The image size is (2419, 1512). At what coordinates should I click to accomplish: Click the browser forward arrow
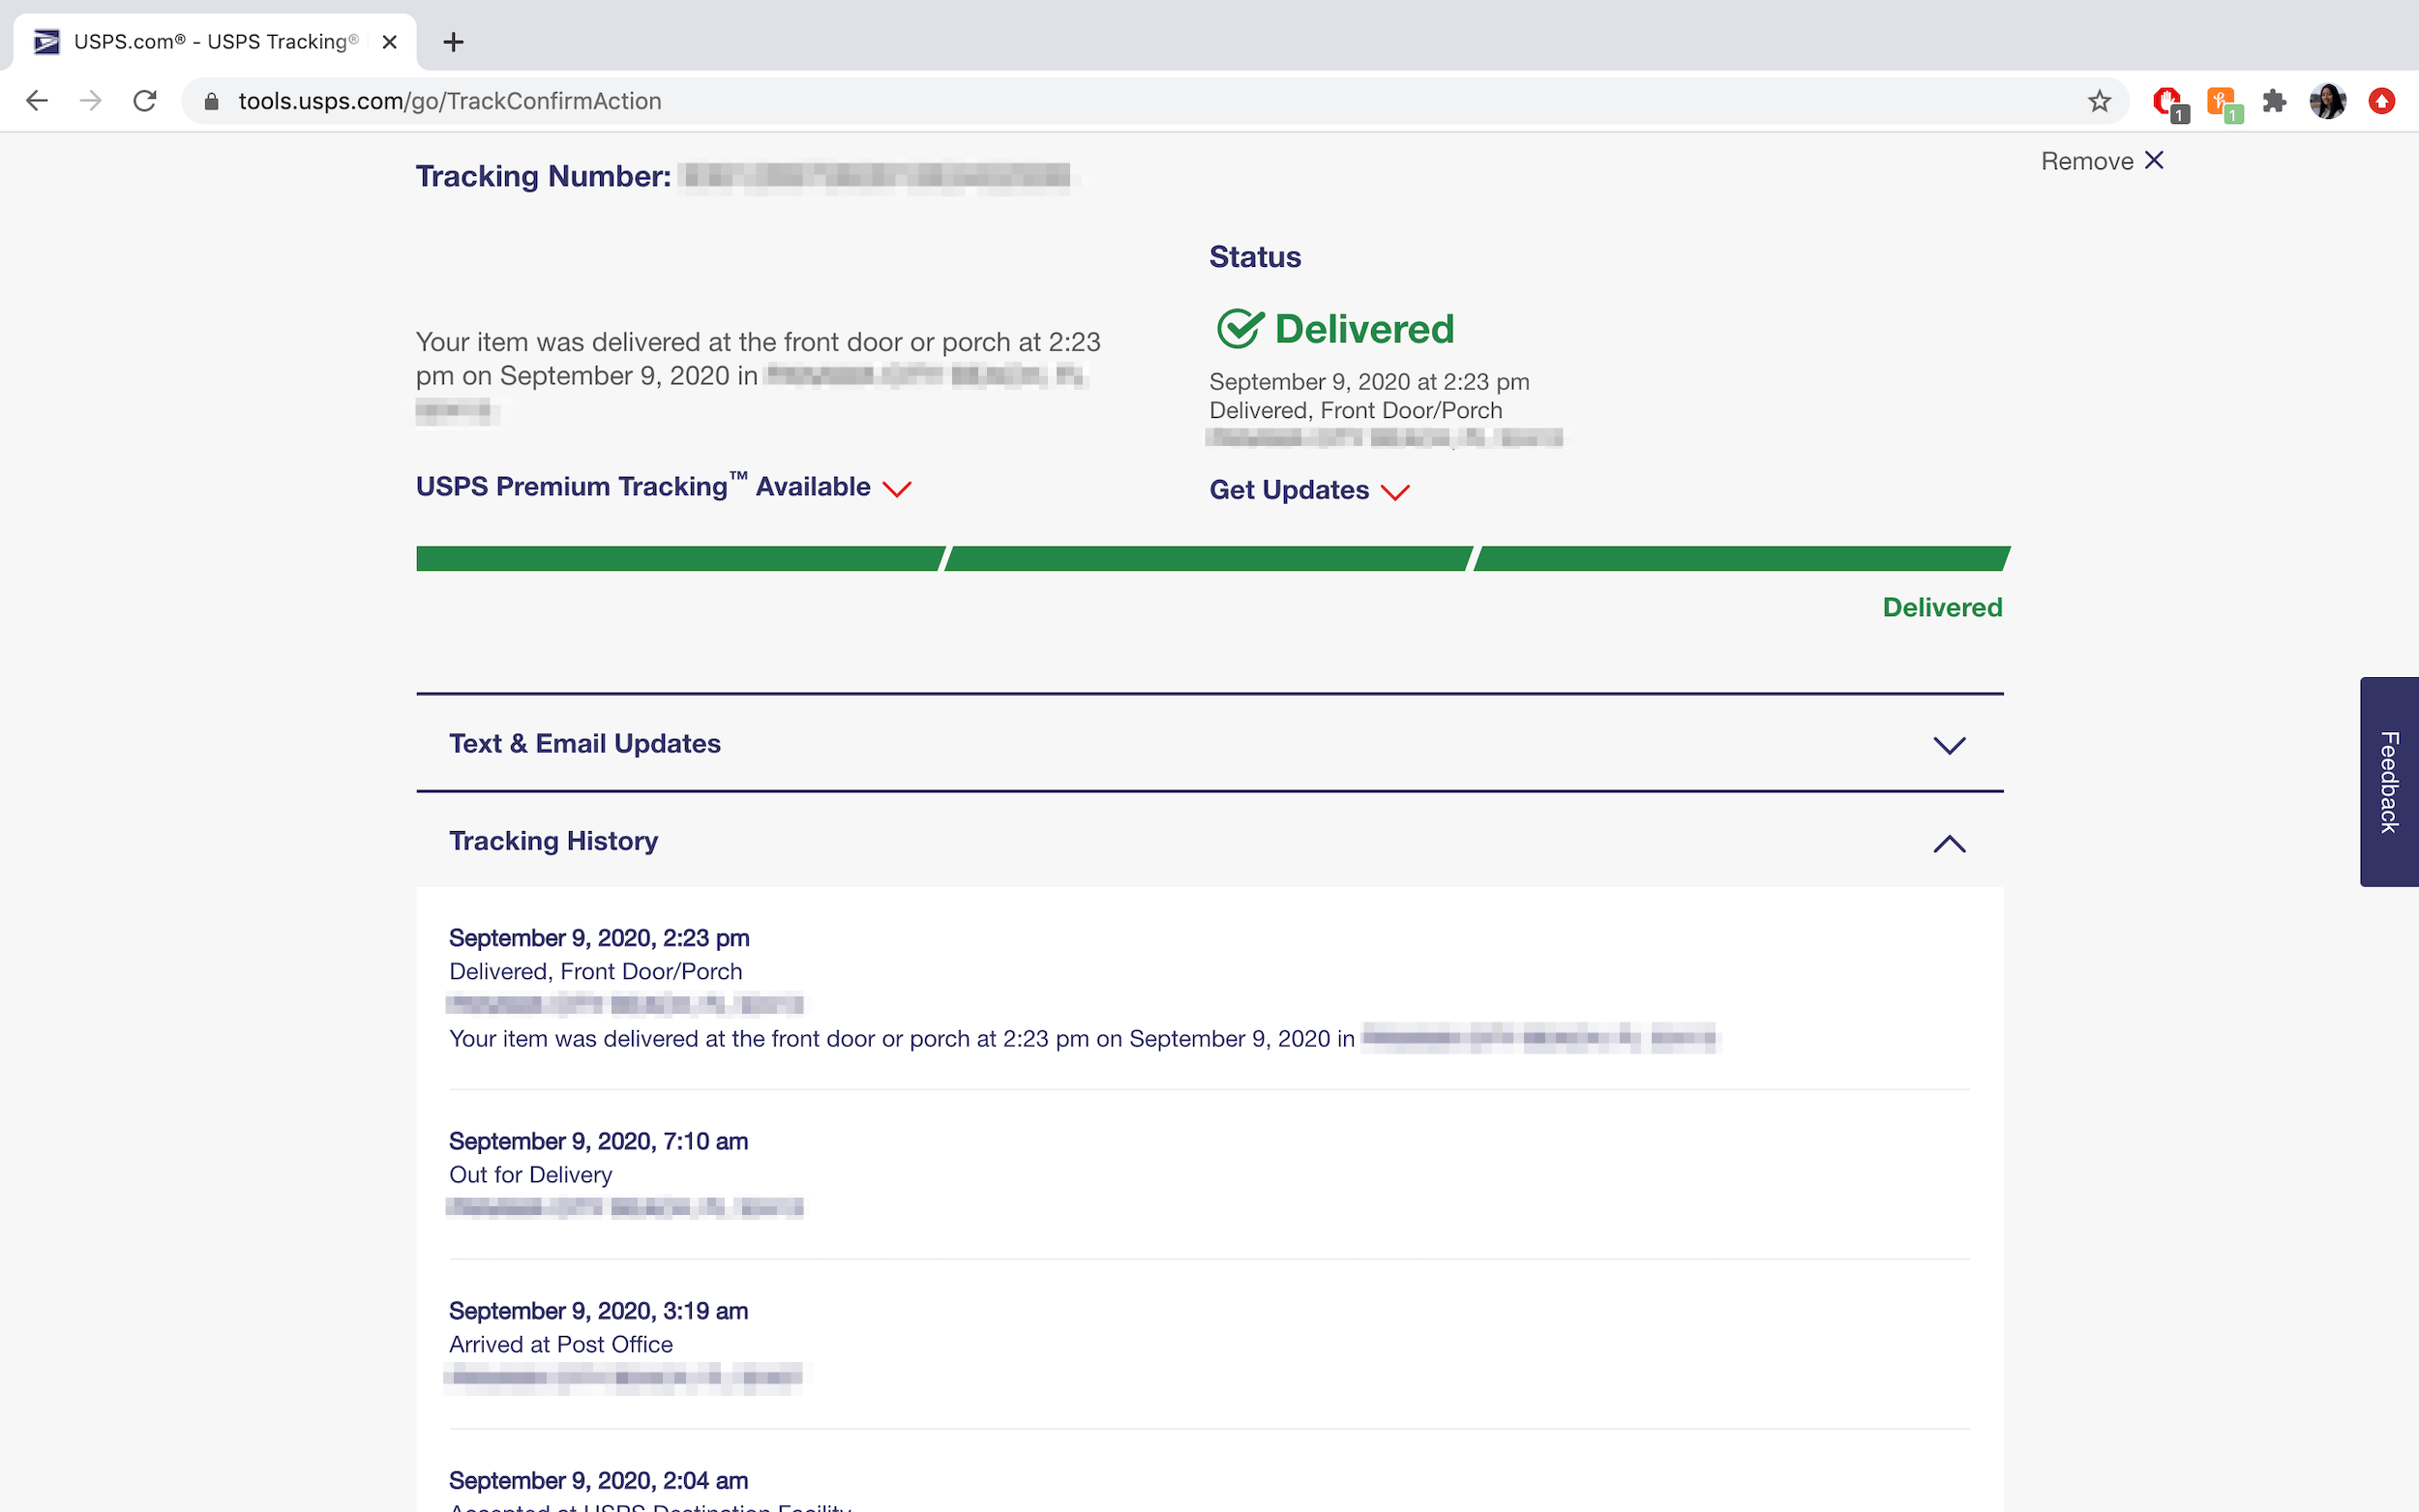pos(91,101)
